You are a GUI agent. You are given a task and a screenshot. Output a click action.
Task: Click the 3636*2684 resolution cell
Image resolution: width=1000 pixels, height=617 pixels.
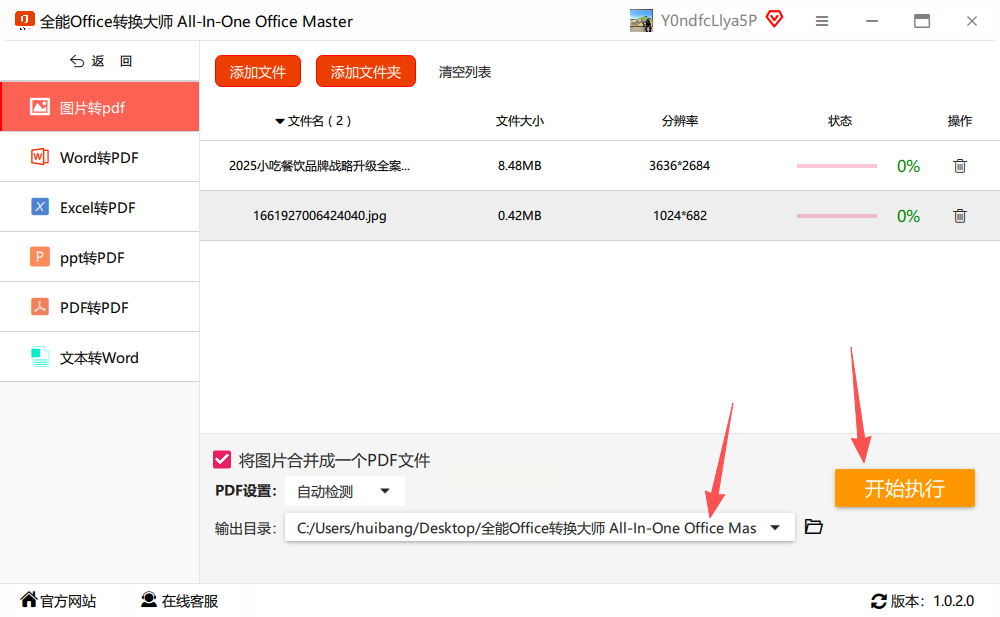click(x=679, y=166)
